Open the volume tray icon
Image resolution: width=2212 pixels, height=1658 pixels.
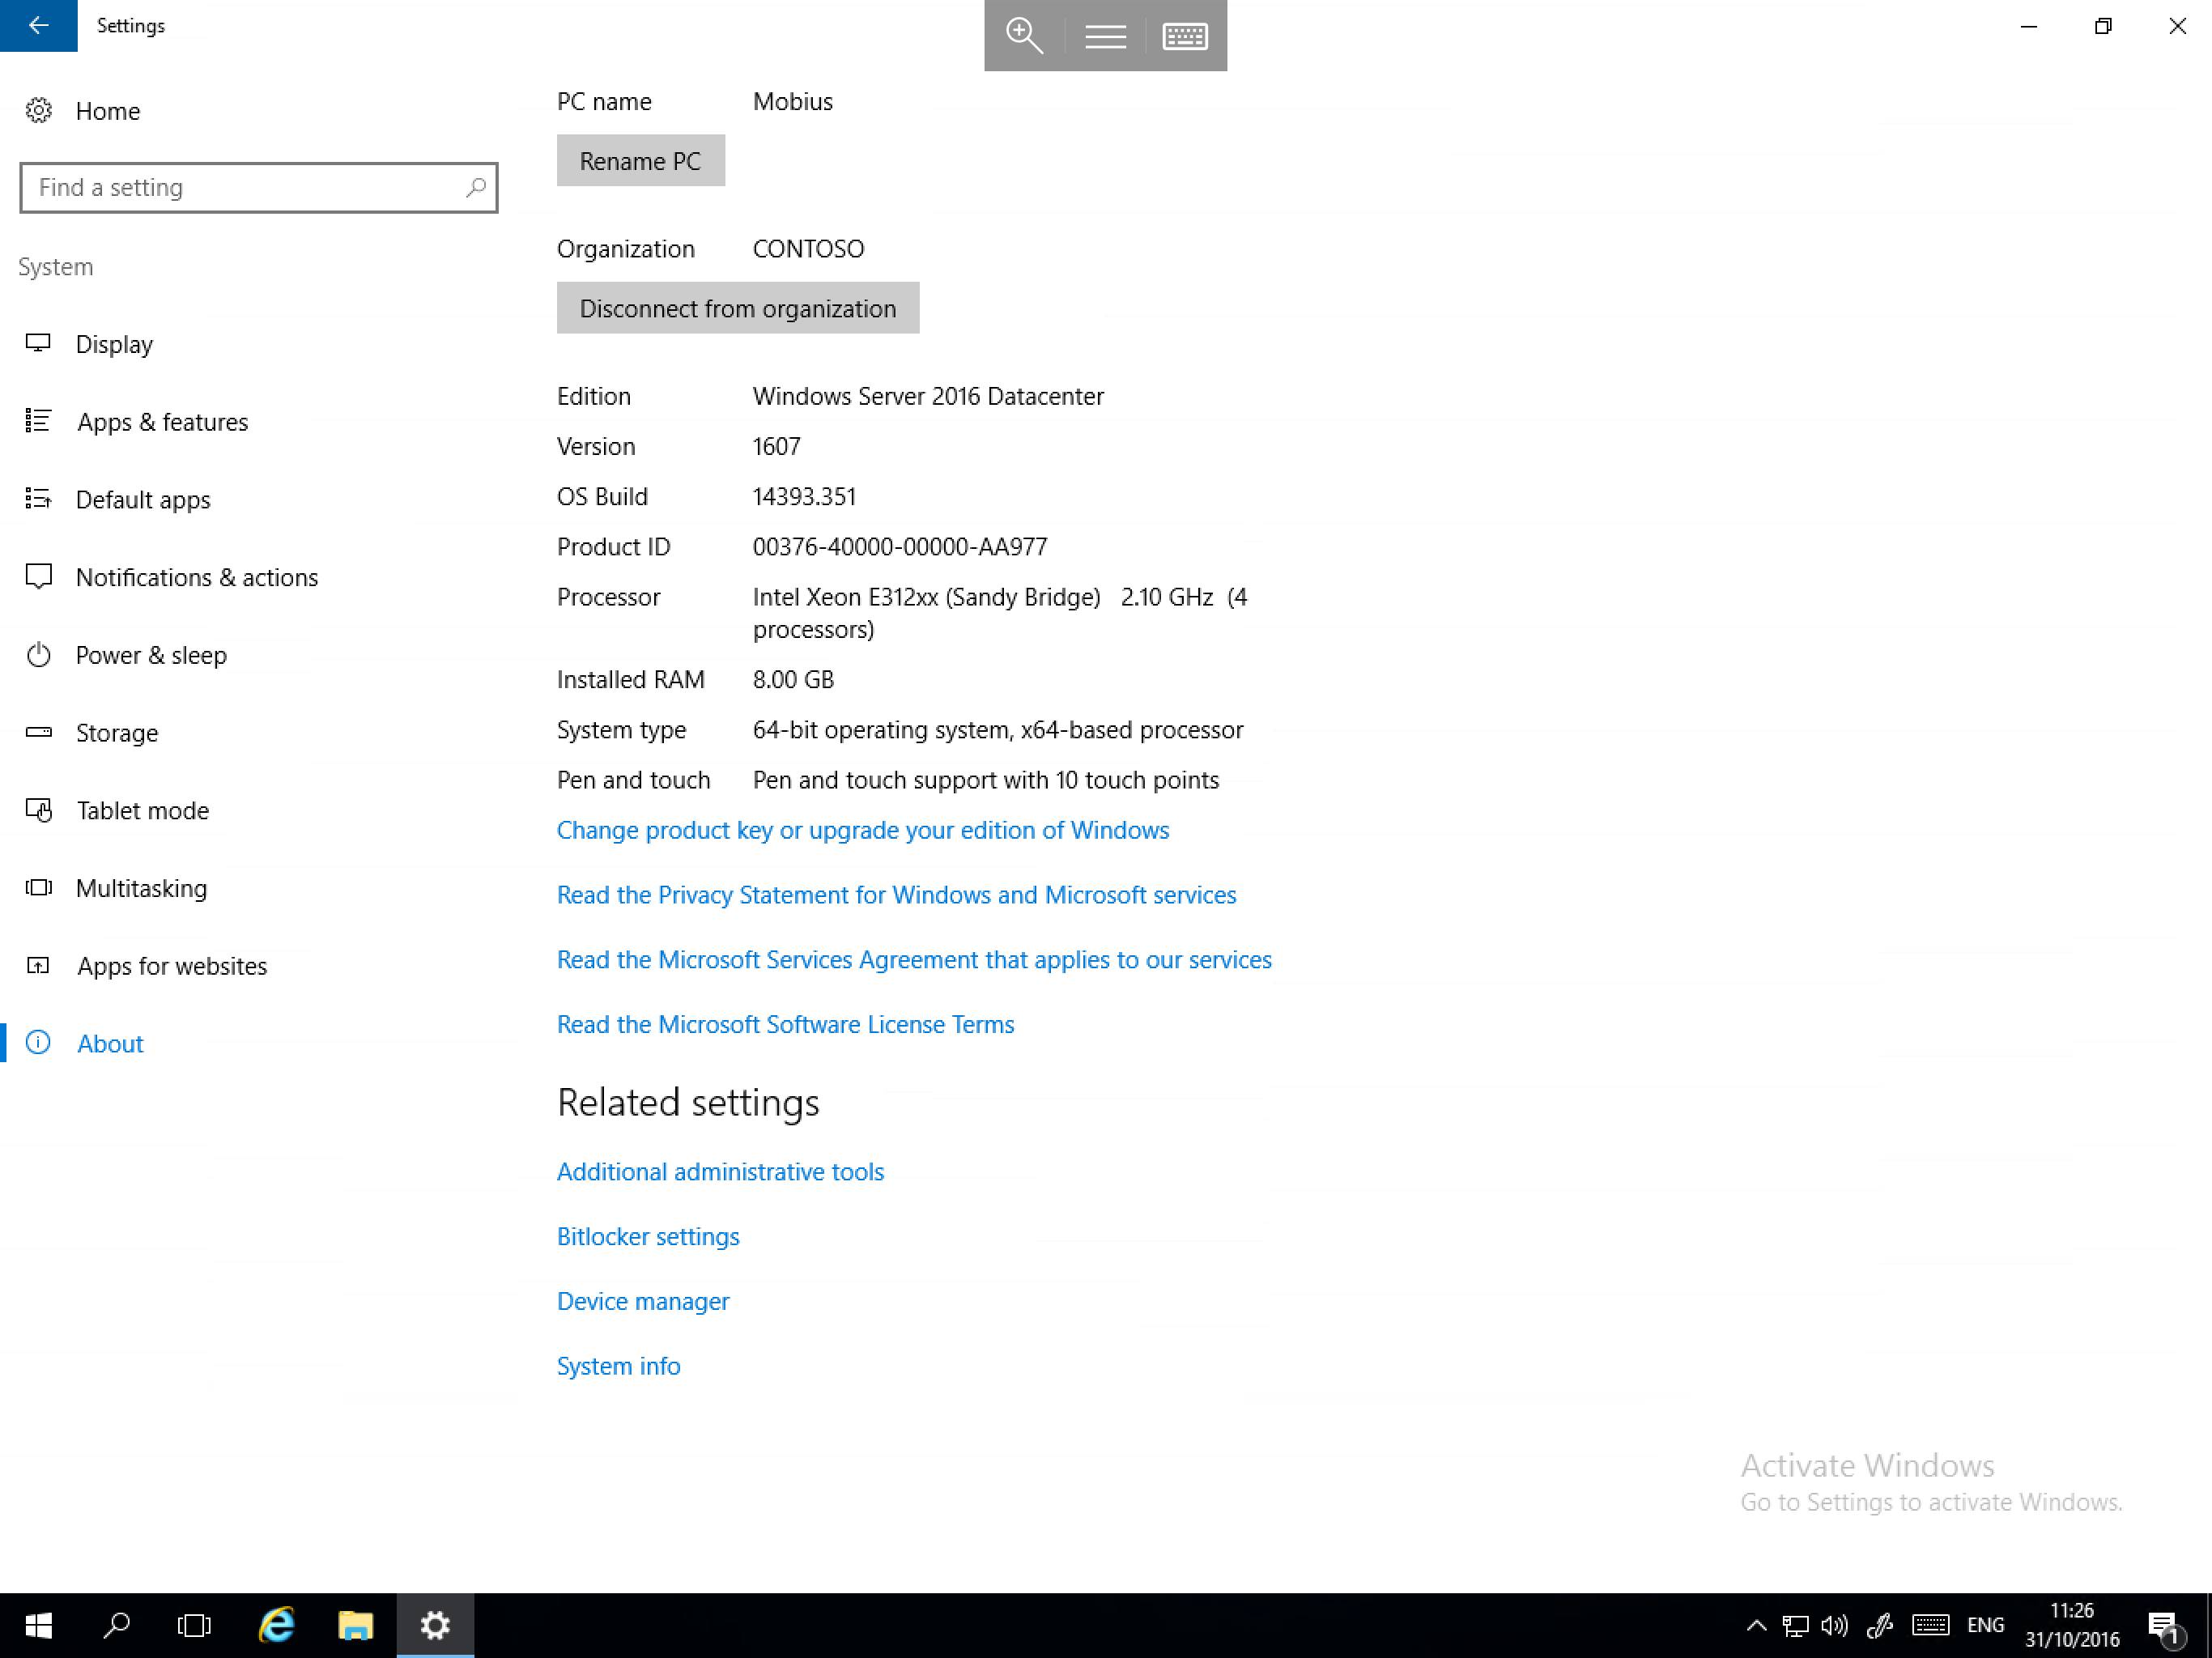[1834, 1625]
